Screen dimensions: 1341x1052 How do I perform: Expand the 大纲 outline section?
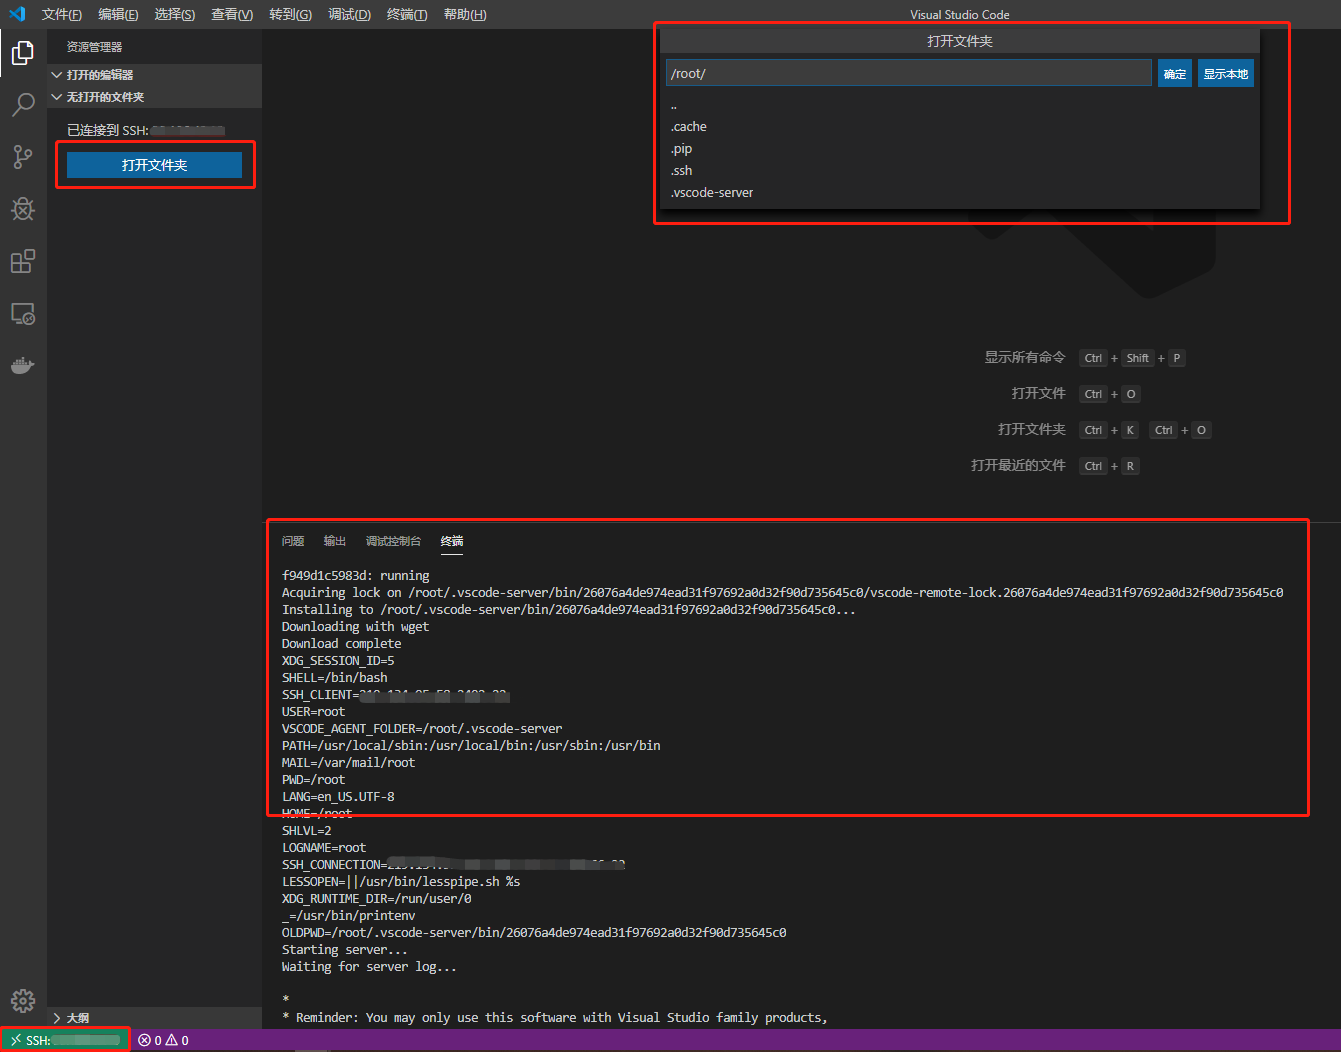(155, 1018)
